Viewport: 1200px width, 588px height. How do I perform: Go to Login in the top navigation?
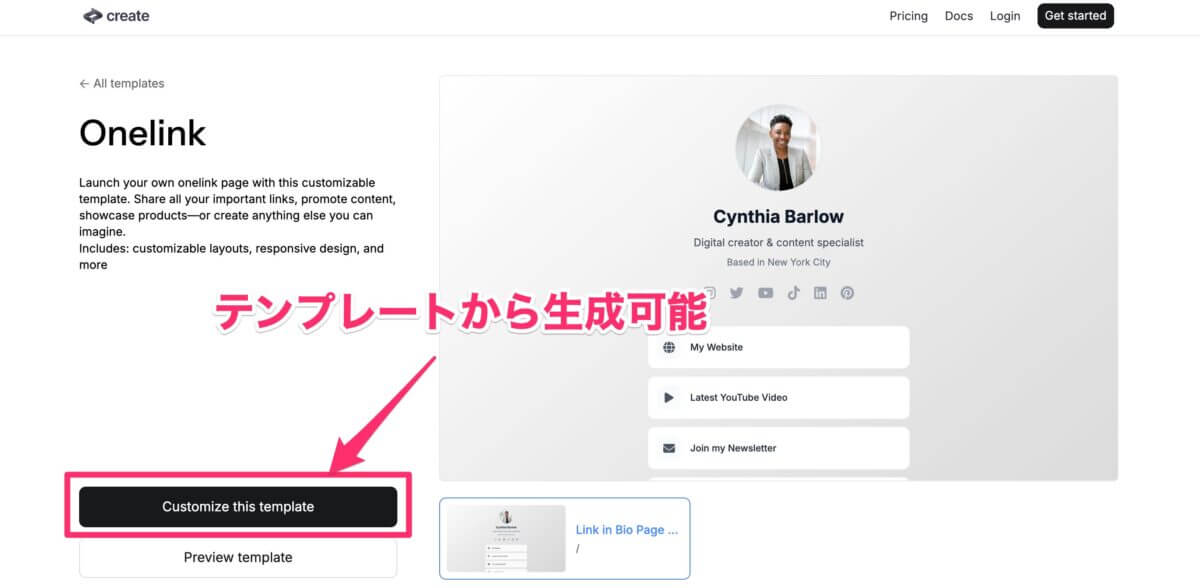point(1005,16)
